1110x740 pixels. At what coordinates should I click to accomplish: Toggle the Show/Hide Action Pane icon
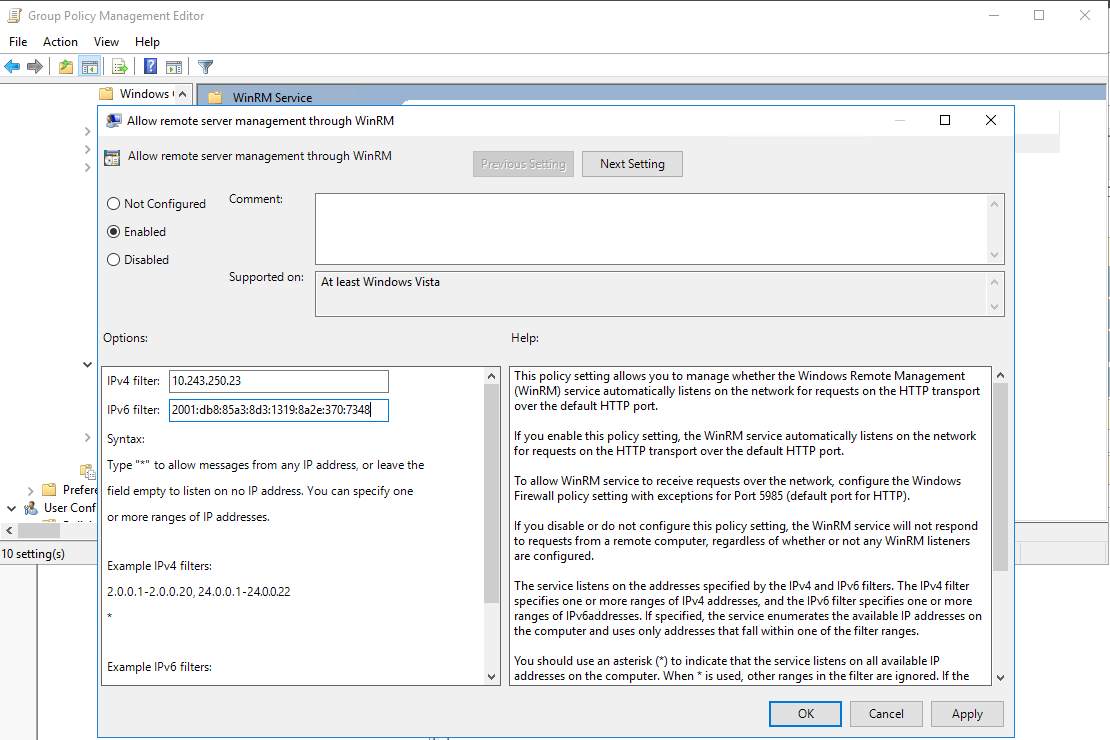tap(174, 67)
